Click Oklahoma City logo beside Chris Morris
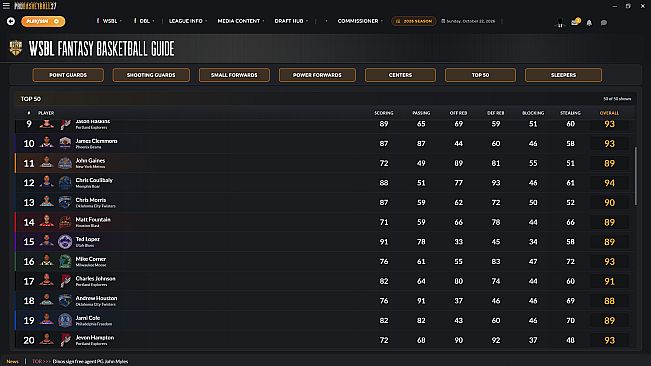Image resolution: width=651 pixels, height=366 pixels. point(65,202)
